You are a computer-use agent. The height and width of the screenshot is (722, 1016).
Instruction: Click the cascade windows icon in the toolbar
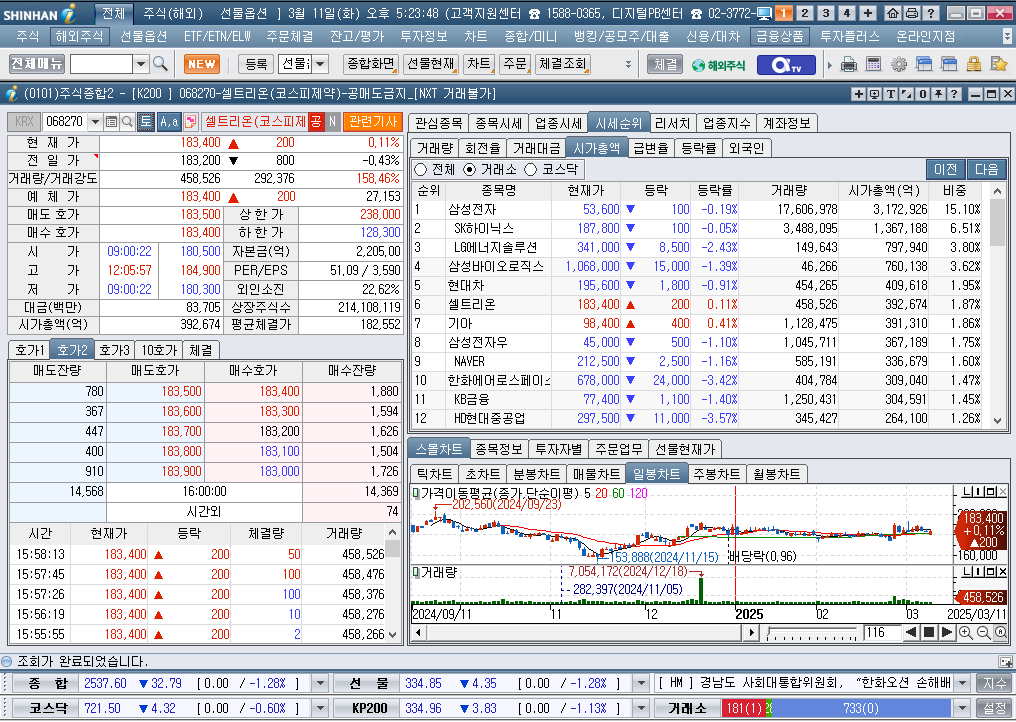coord(923,64)
